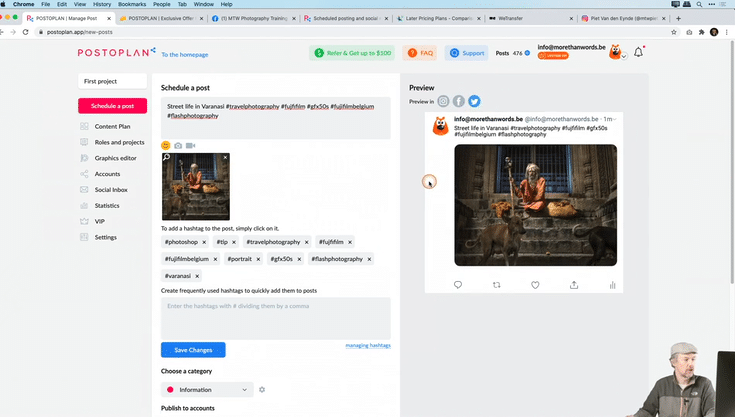Open the History menu
Screen dimensions: 735x417
point(102,4)
